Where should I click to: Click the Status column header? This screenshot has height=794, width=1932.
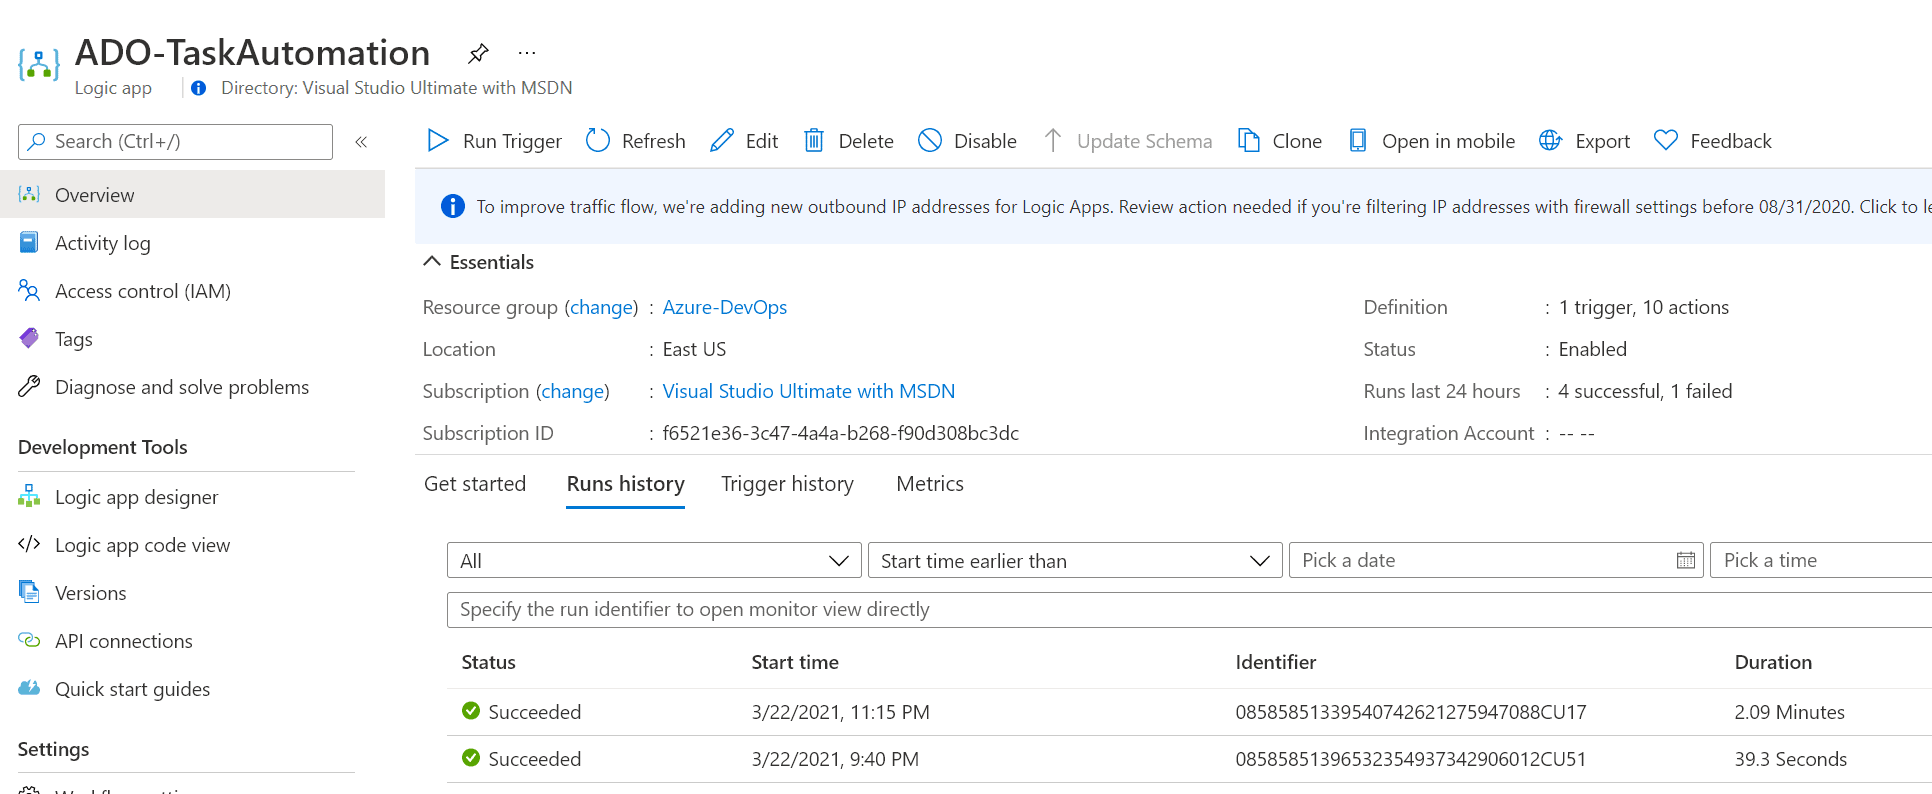pos(488,662)
